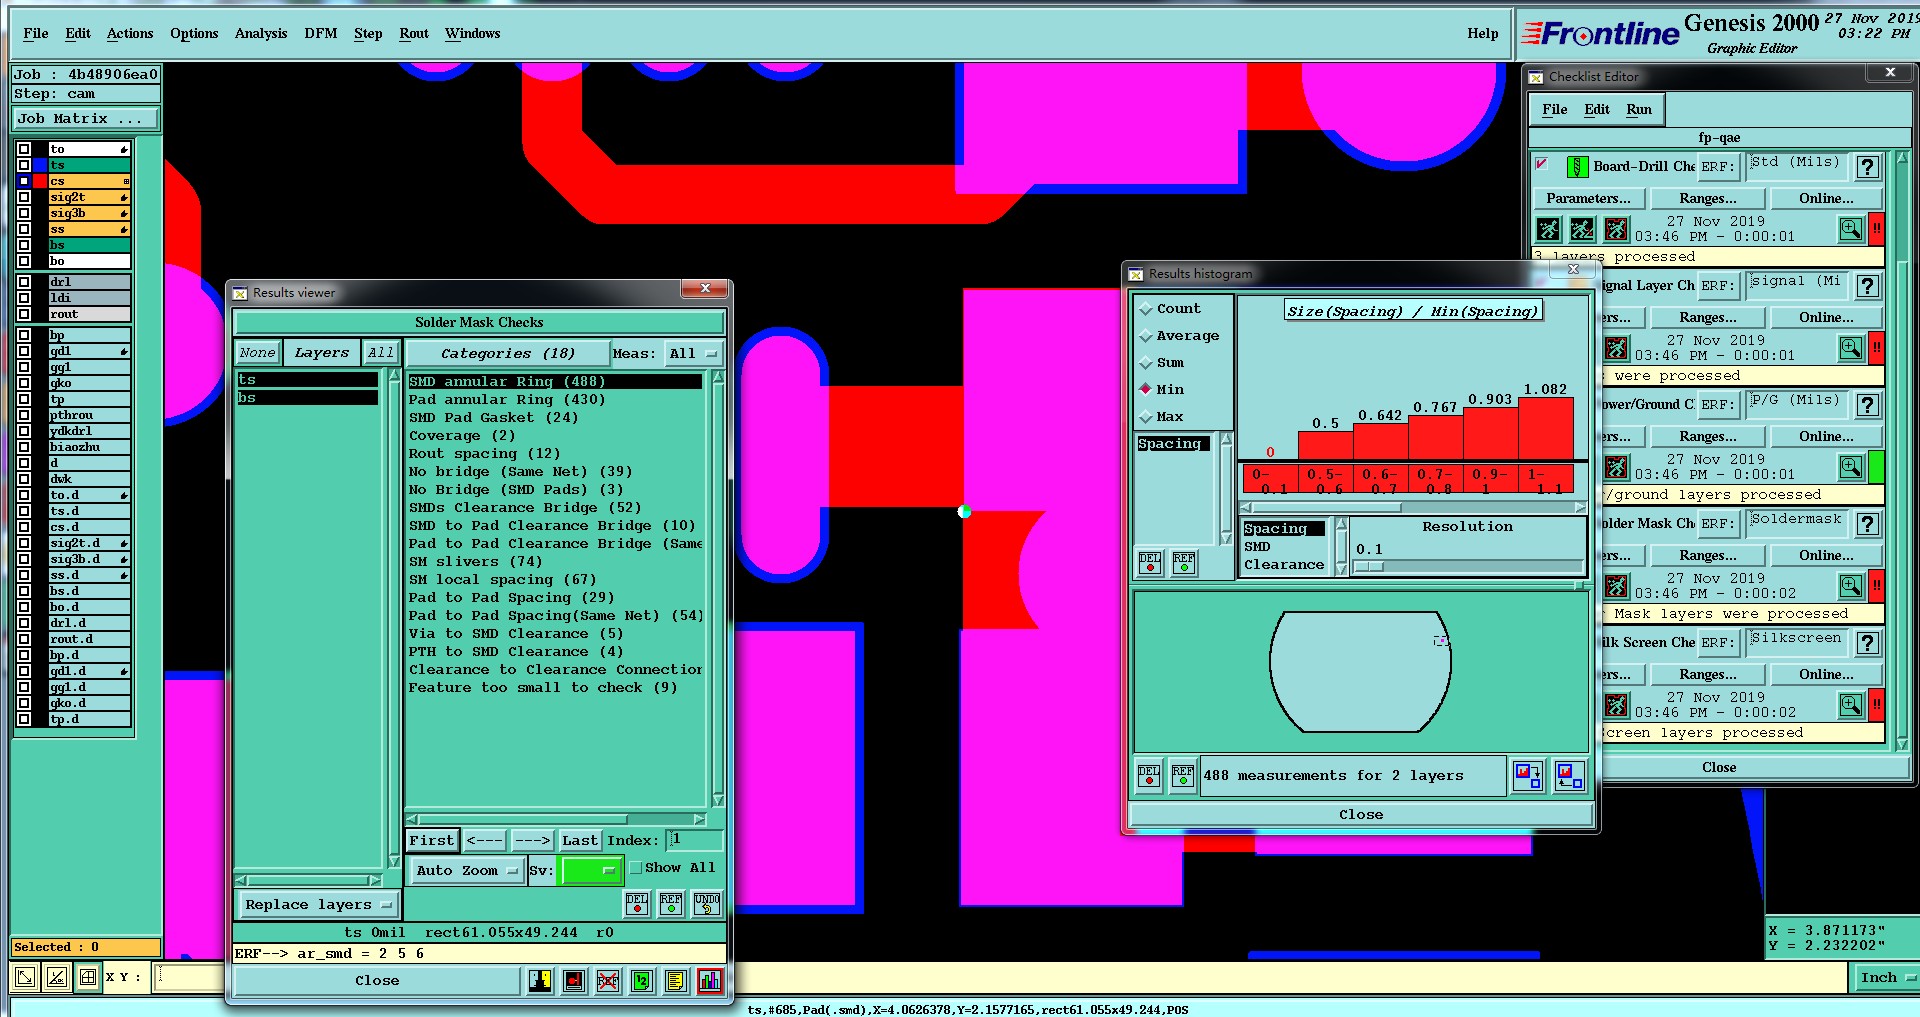Open the histogram chart icon in Results viewer

pos(710,981)
